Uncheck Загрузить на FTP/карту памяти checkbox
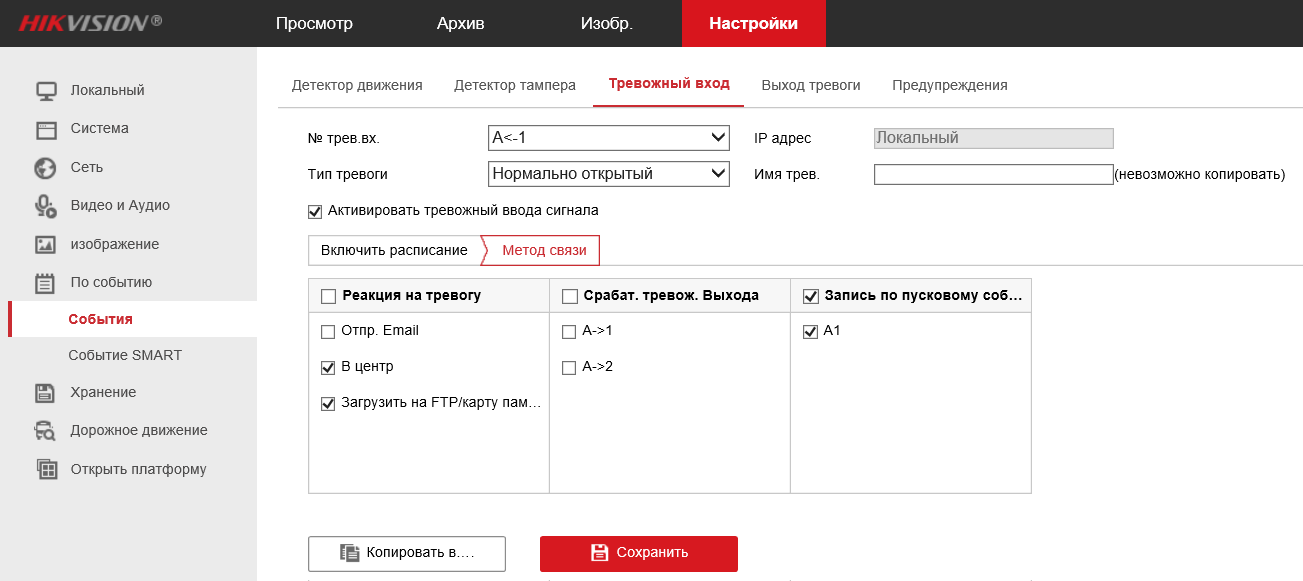 (328, 404)
